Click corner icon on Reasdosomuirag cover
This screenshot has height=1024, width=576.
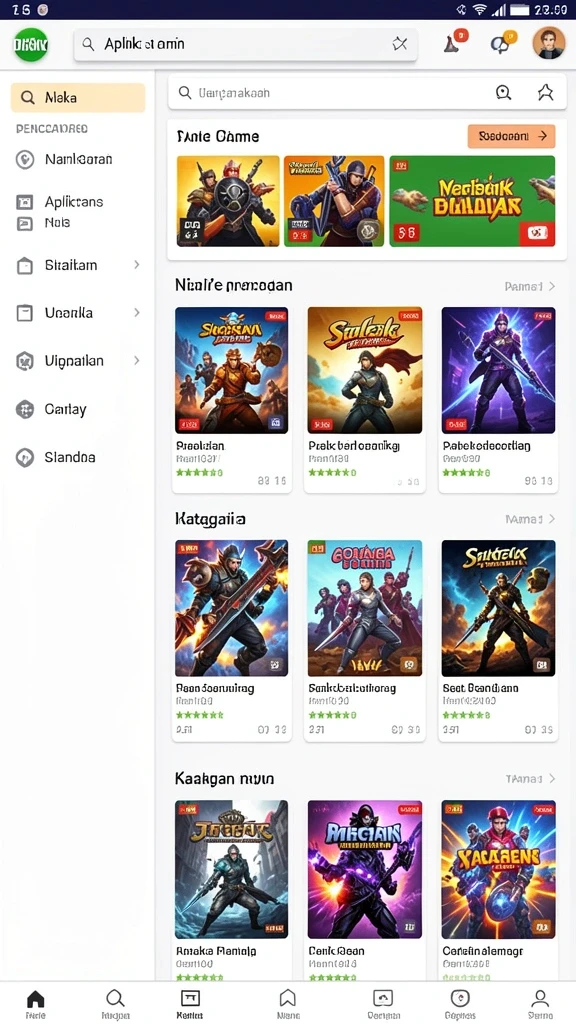click(x=276, y=665)
